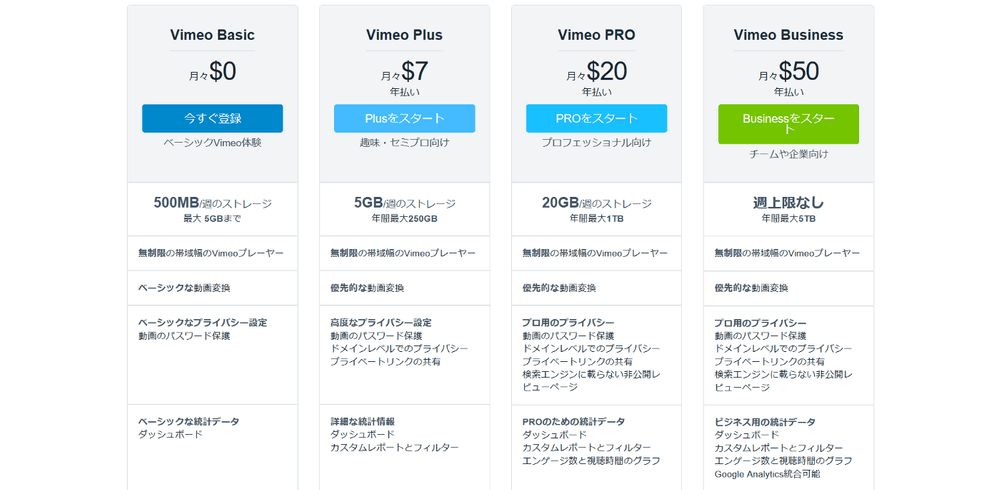Click ベーシックなプライバシー設定 in the Basic column
Viewport: 1000px width, 490px height.
(x=203, y=322)
